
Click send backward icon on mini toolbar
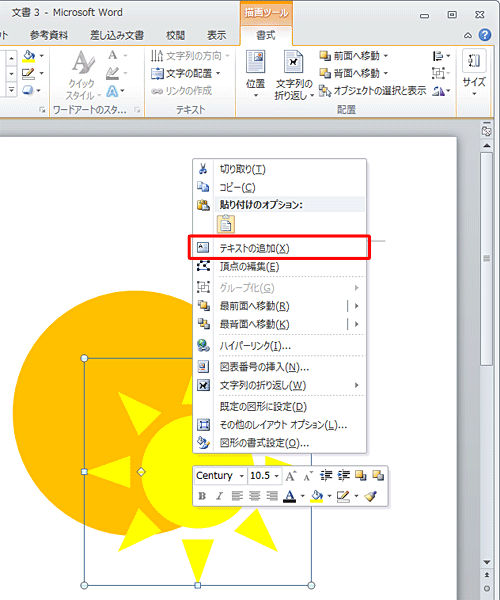pyautogui.click(x=378, y=476)
